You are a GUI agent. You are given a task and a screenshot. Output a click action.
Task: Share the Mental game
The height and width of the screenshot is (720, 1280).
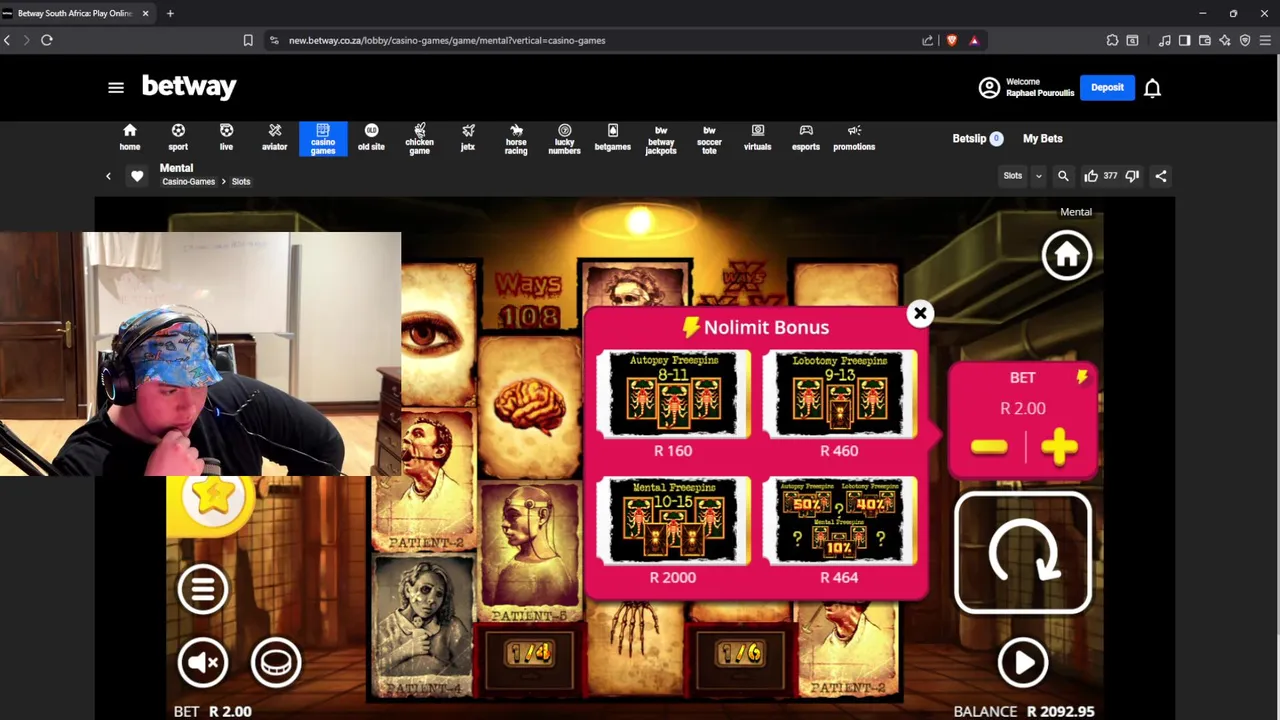tap(1161, 176)
